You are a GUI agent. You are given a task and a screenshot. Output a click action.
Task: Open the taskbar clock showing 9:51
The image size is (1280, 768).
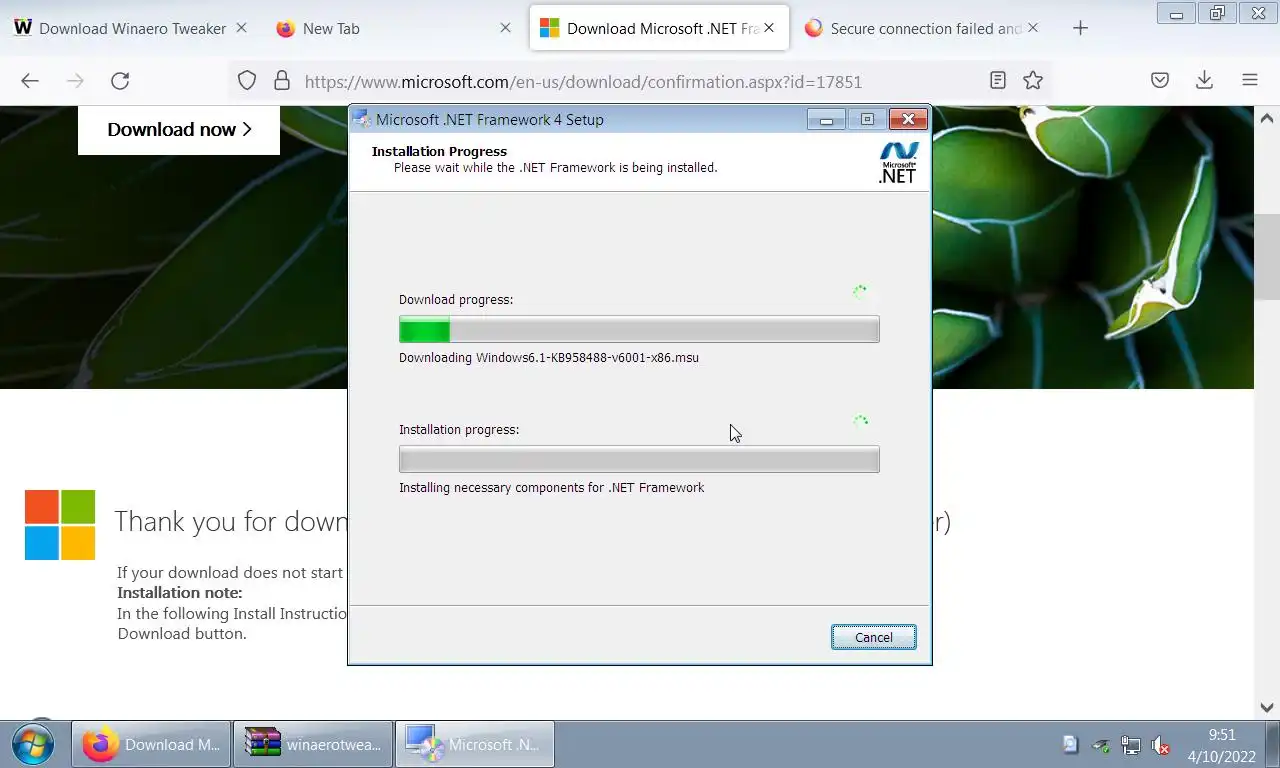pos(1222,745)
